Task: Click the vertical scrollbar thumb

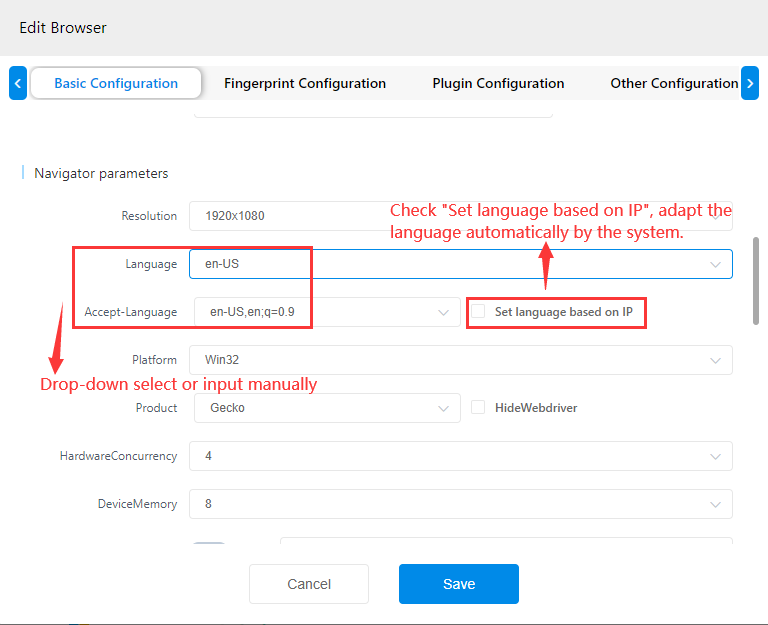Action: [756, 281]
